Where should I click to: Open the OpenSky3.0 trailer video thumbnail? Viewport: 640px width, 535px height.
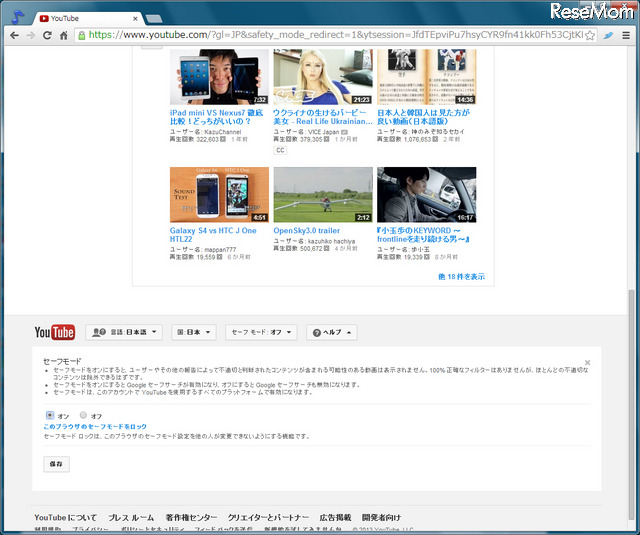(x=322, y=194)
